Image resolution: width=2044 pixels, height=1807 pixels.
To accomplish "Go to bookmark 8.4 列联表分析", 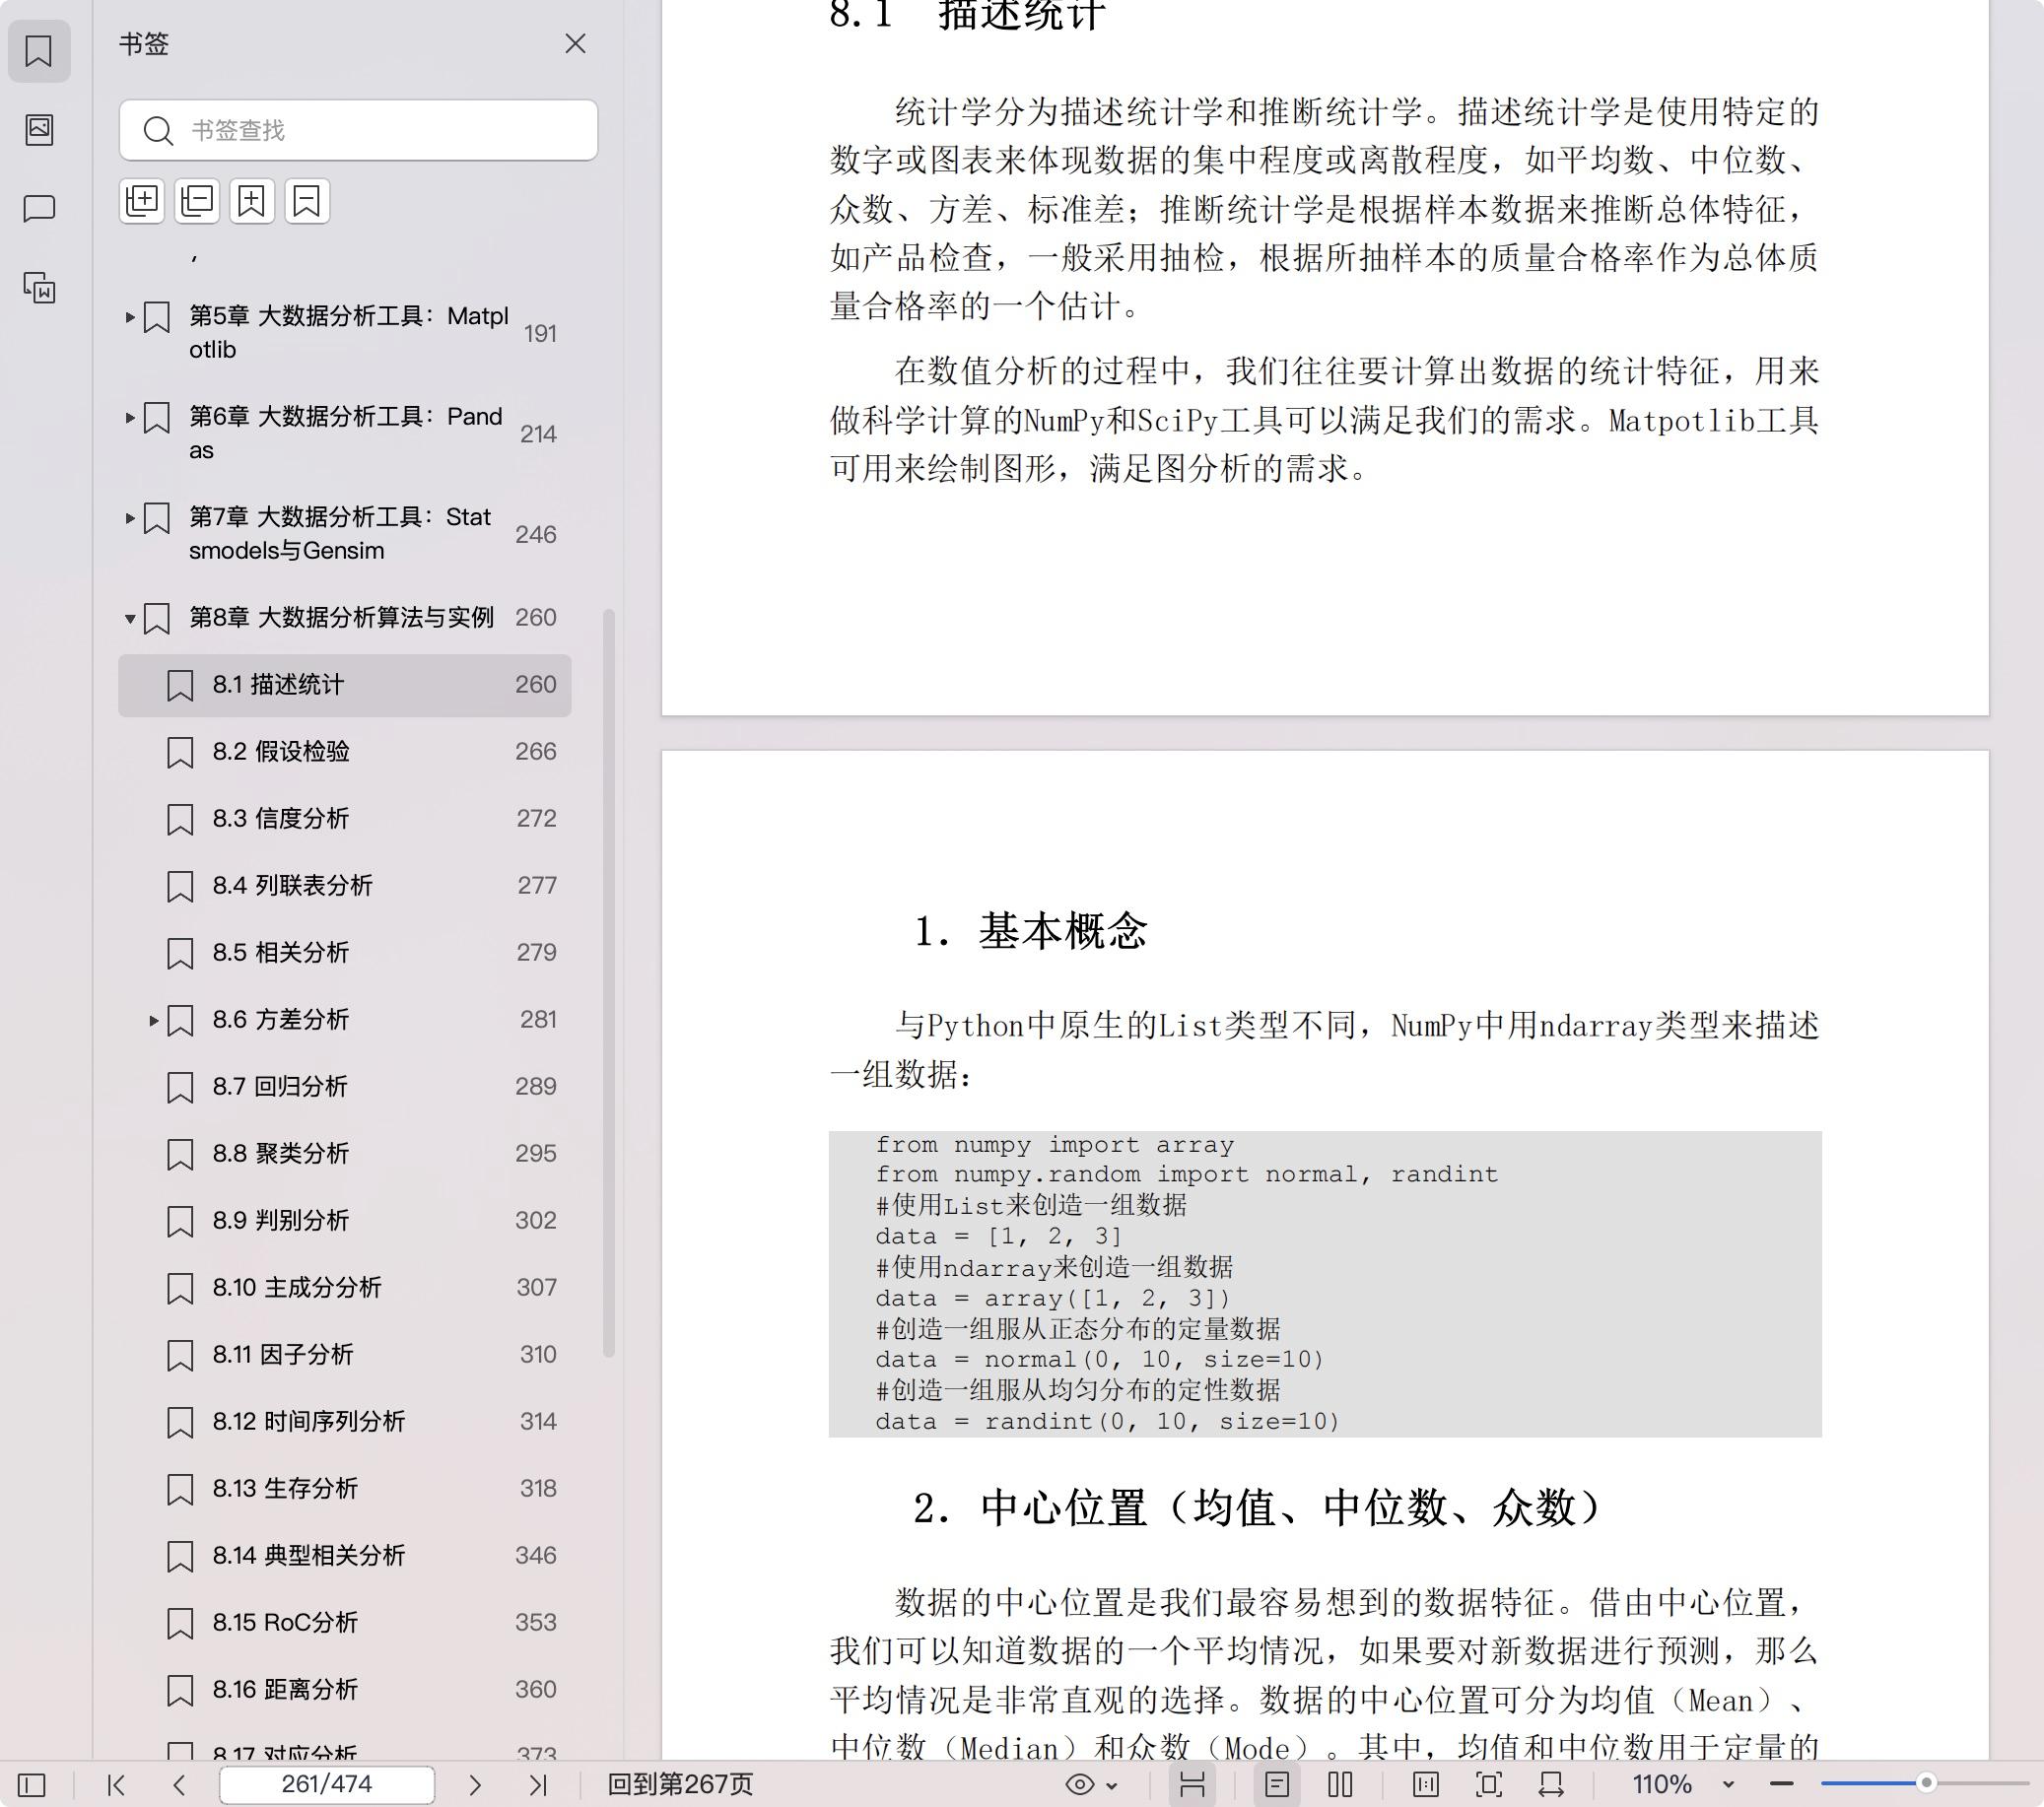I will [x=345, y=886].
